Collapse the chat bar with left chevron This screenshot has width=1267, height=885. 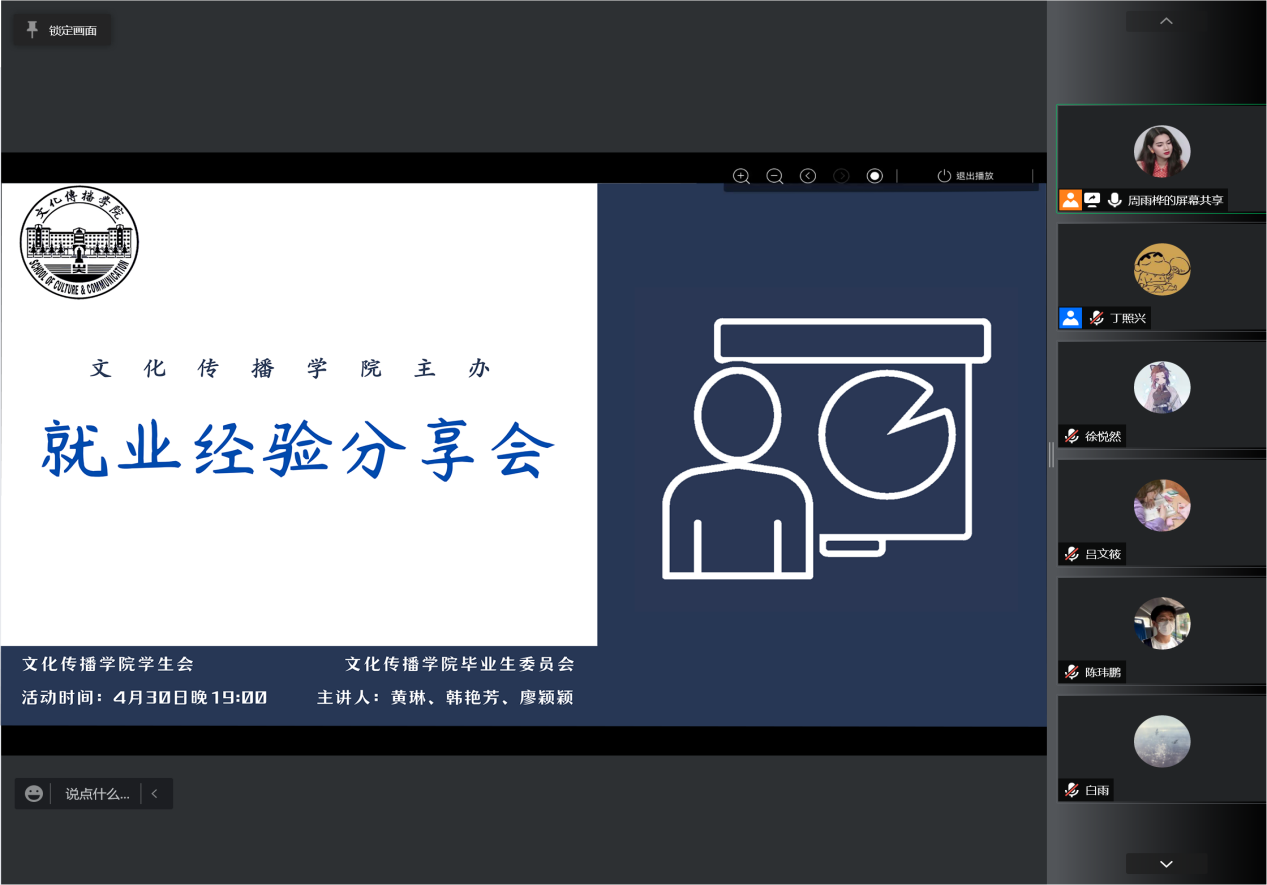[x=155, y=794]
